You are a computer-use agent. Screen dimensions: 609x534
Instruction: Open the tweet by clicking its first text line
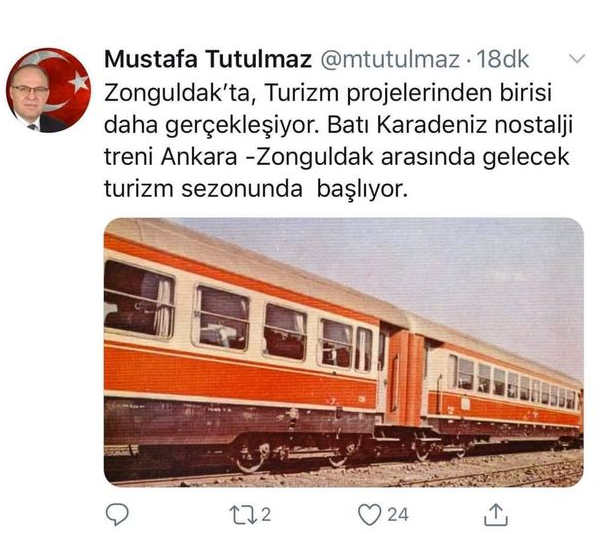click(x=328, y=93)
